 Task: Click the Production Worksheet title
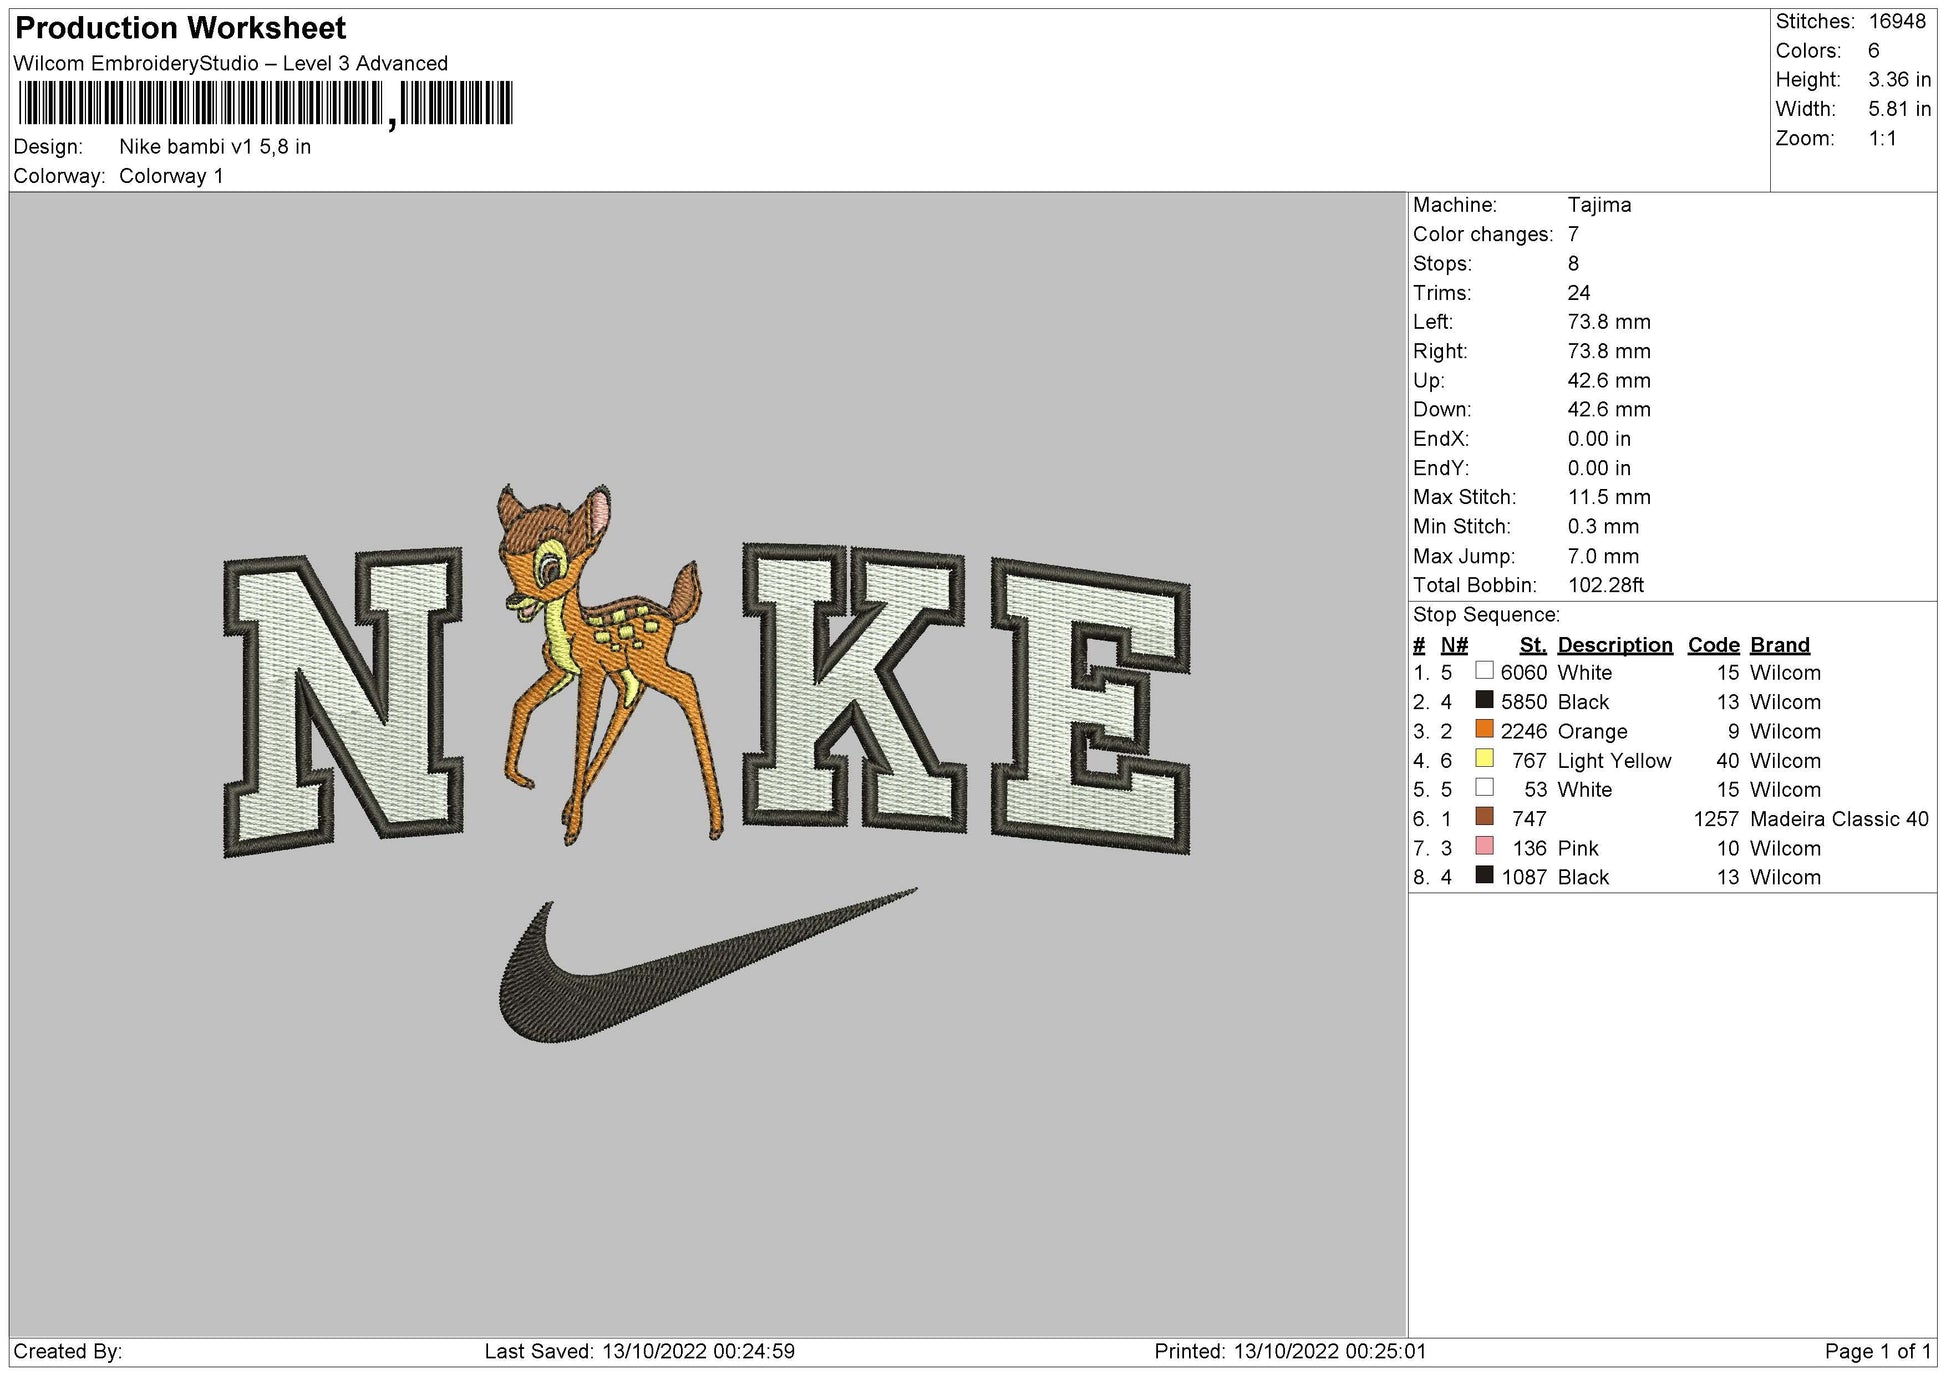pyautogui.click(x=181, y=28)
